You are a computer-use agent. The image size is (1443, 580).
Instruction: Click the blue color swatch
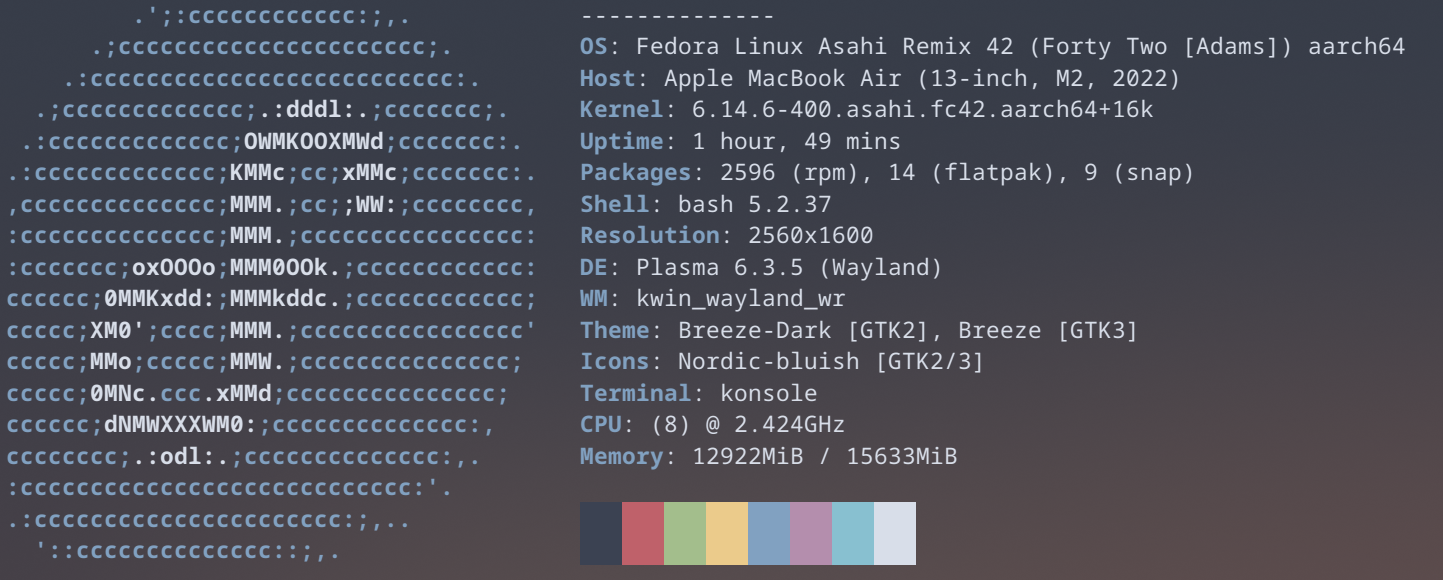pyautogui.click(x=769, y=533)
